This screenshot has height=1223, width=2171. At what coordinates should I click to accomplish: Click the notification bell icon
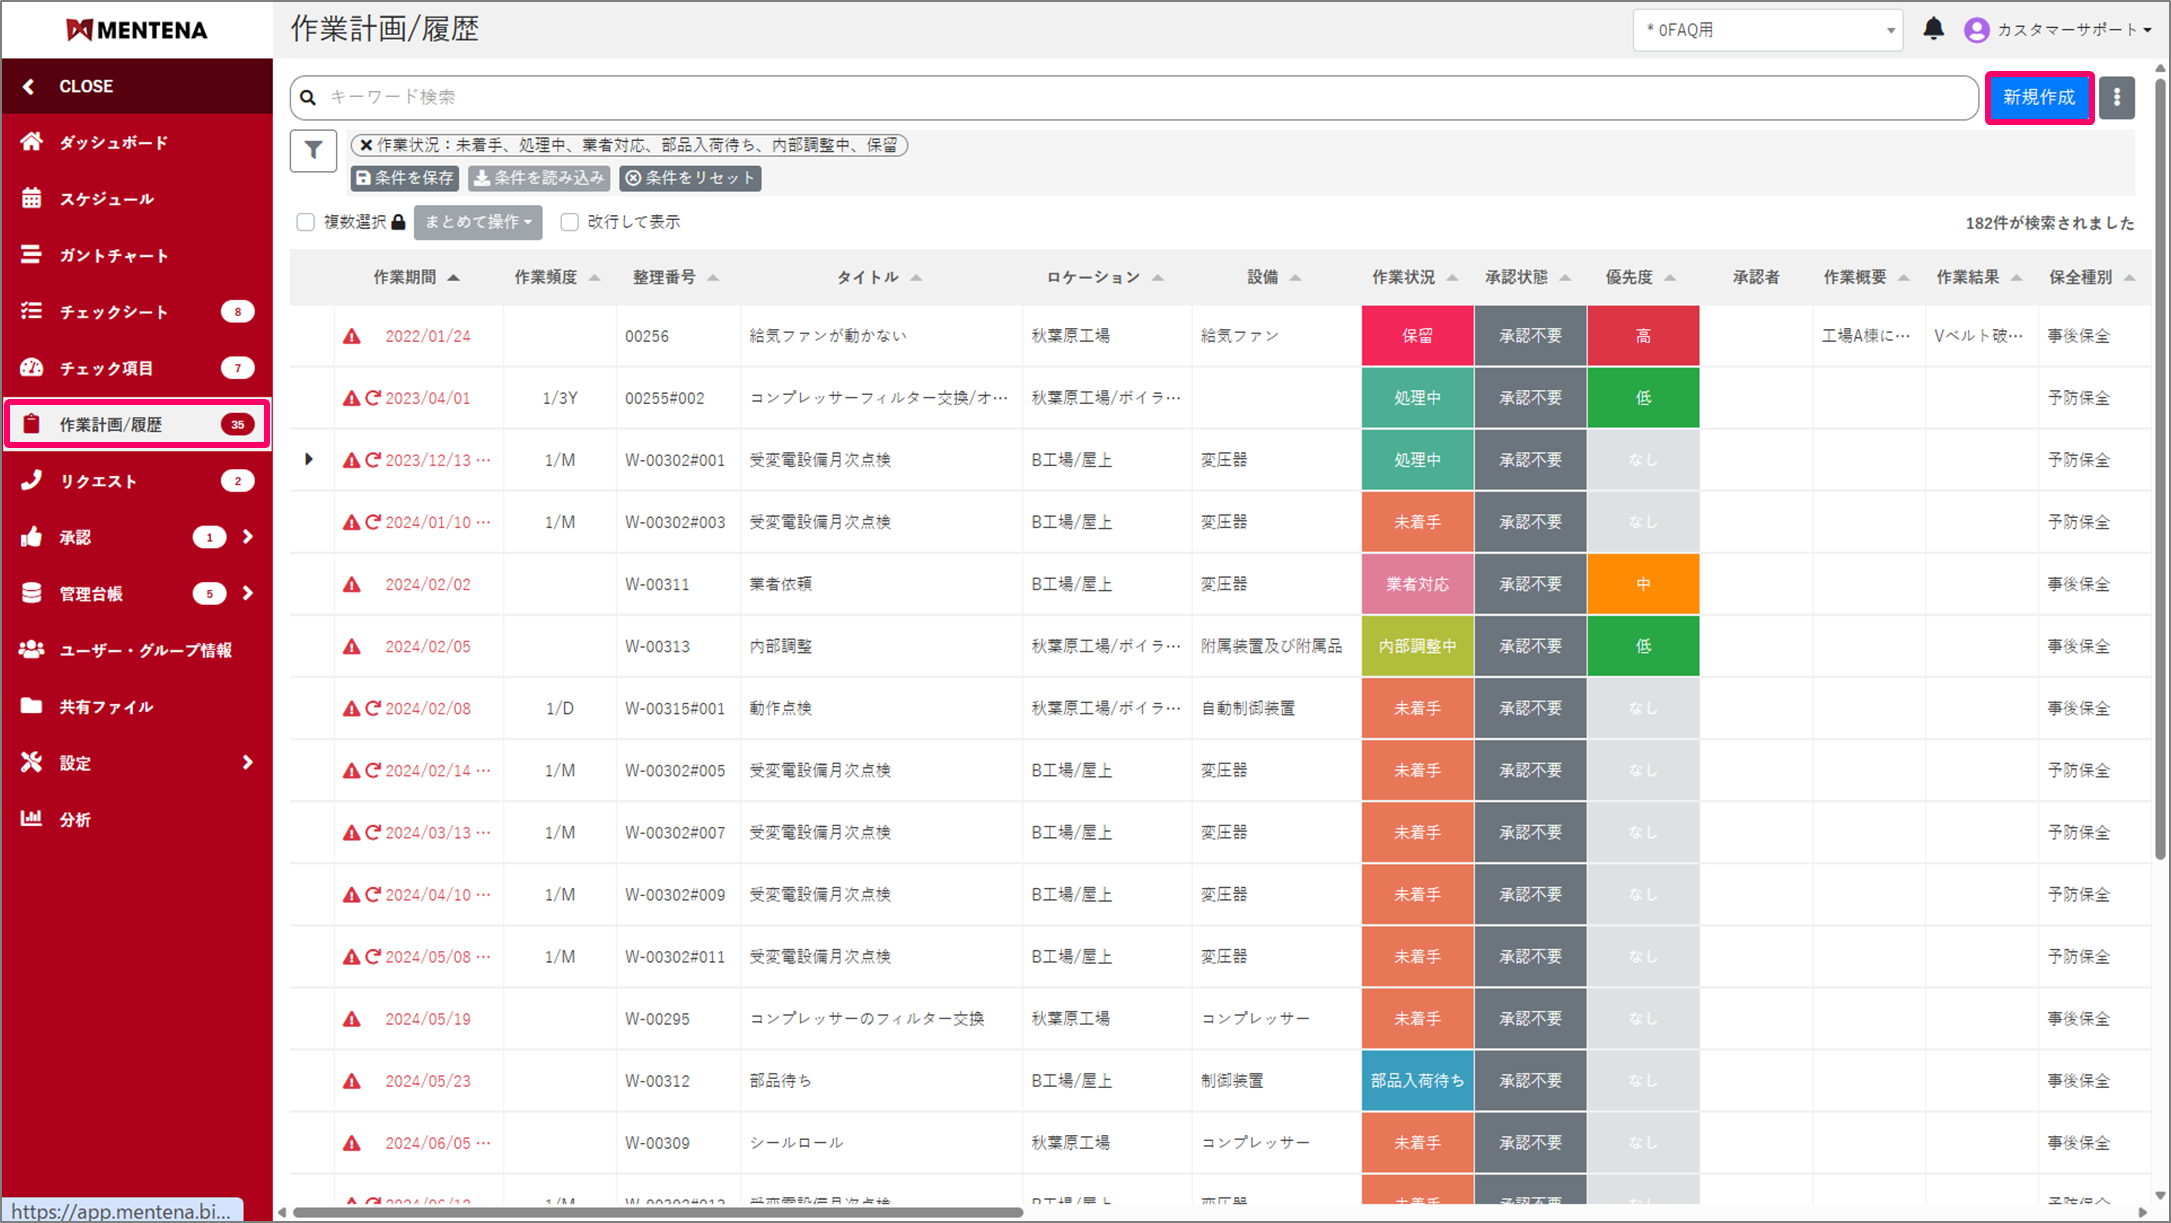[1933, 29]
